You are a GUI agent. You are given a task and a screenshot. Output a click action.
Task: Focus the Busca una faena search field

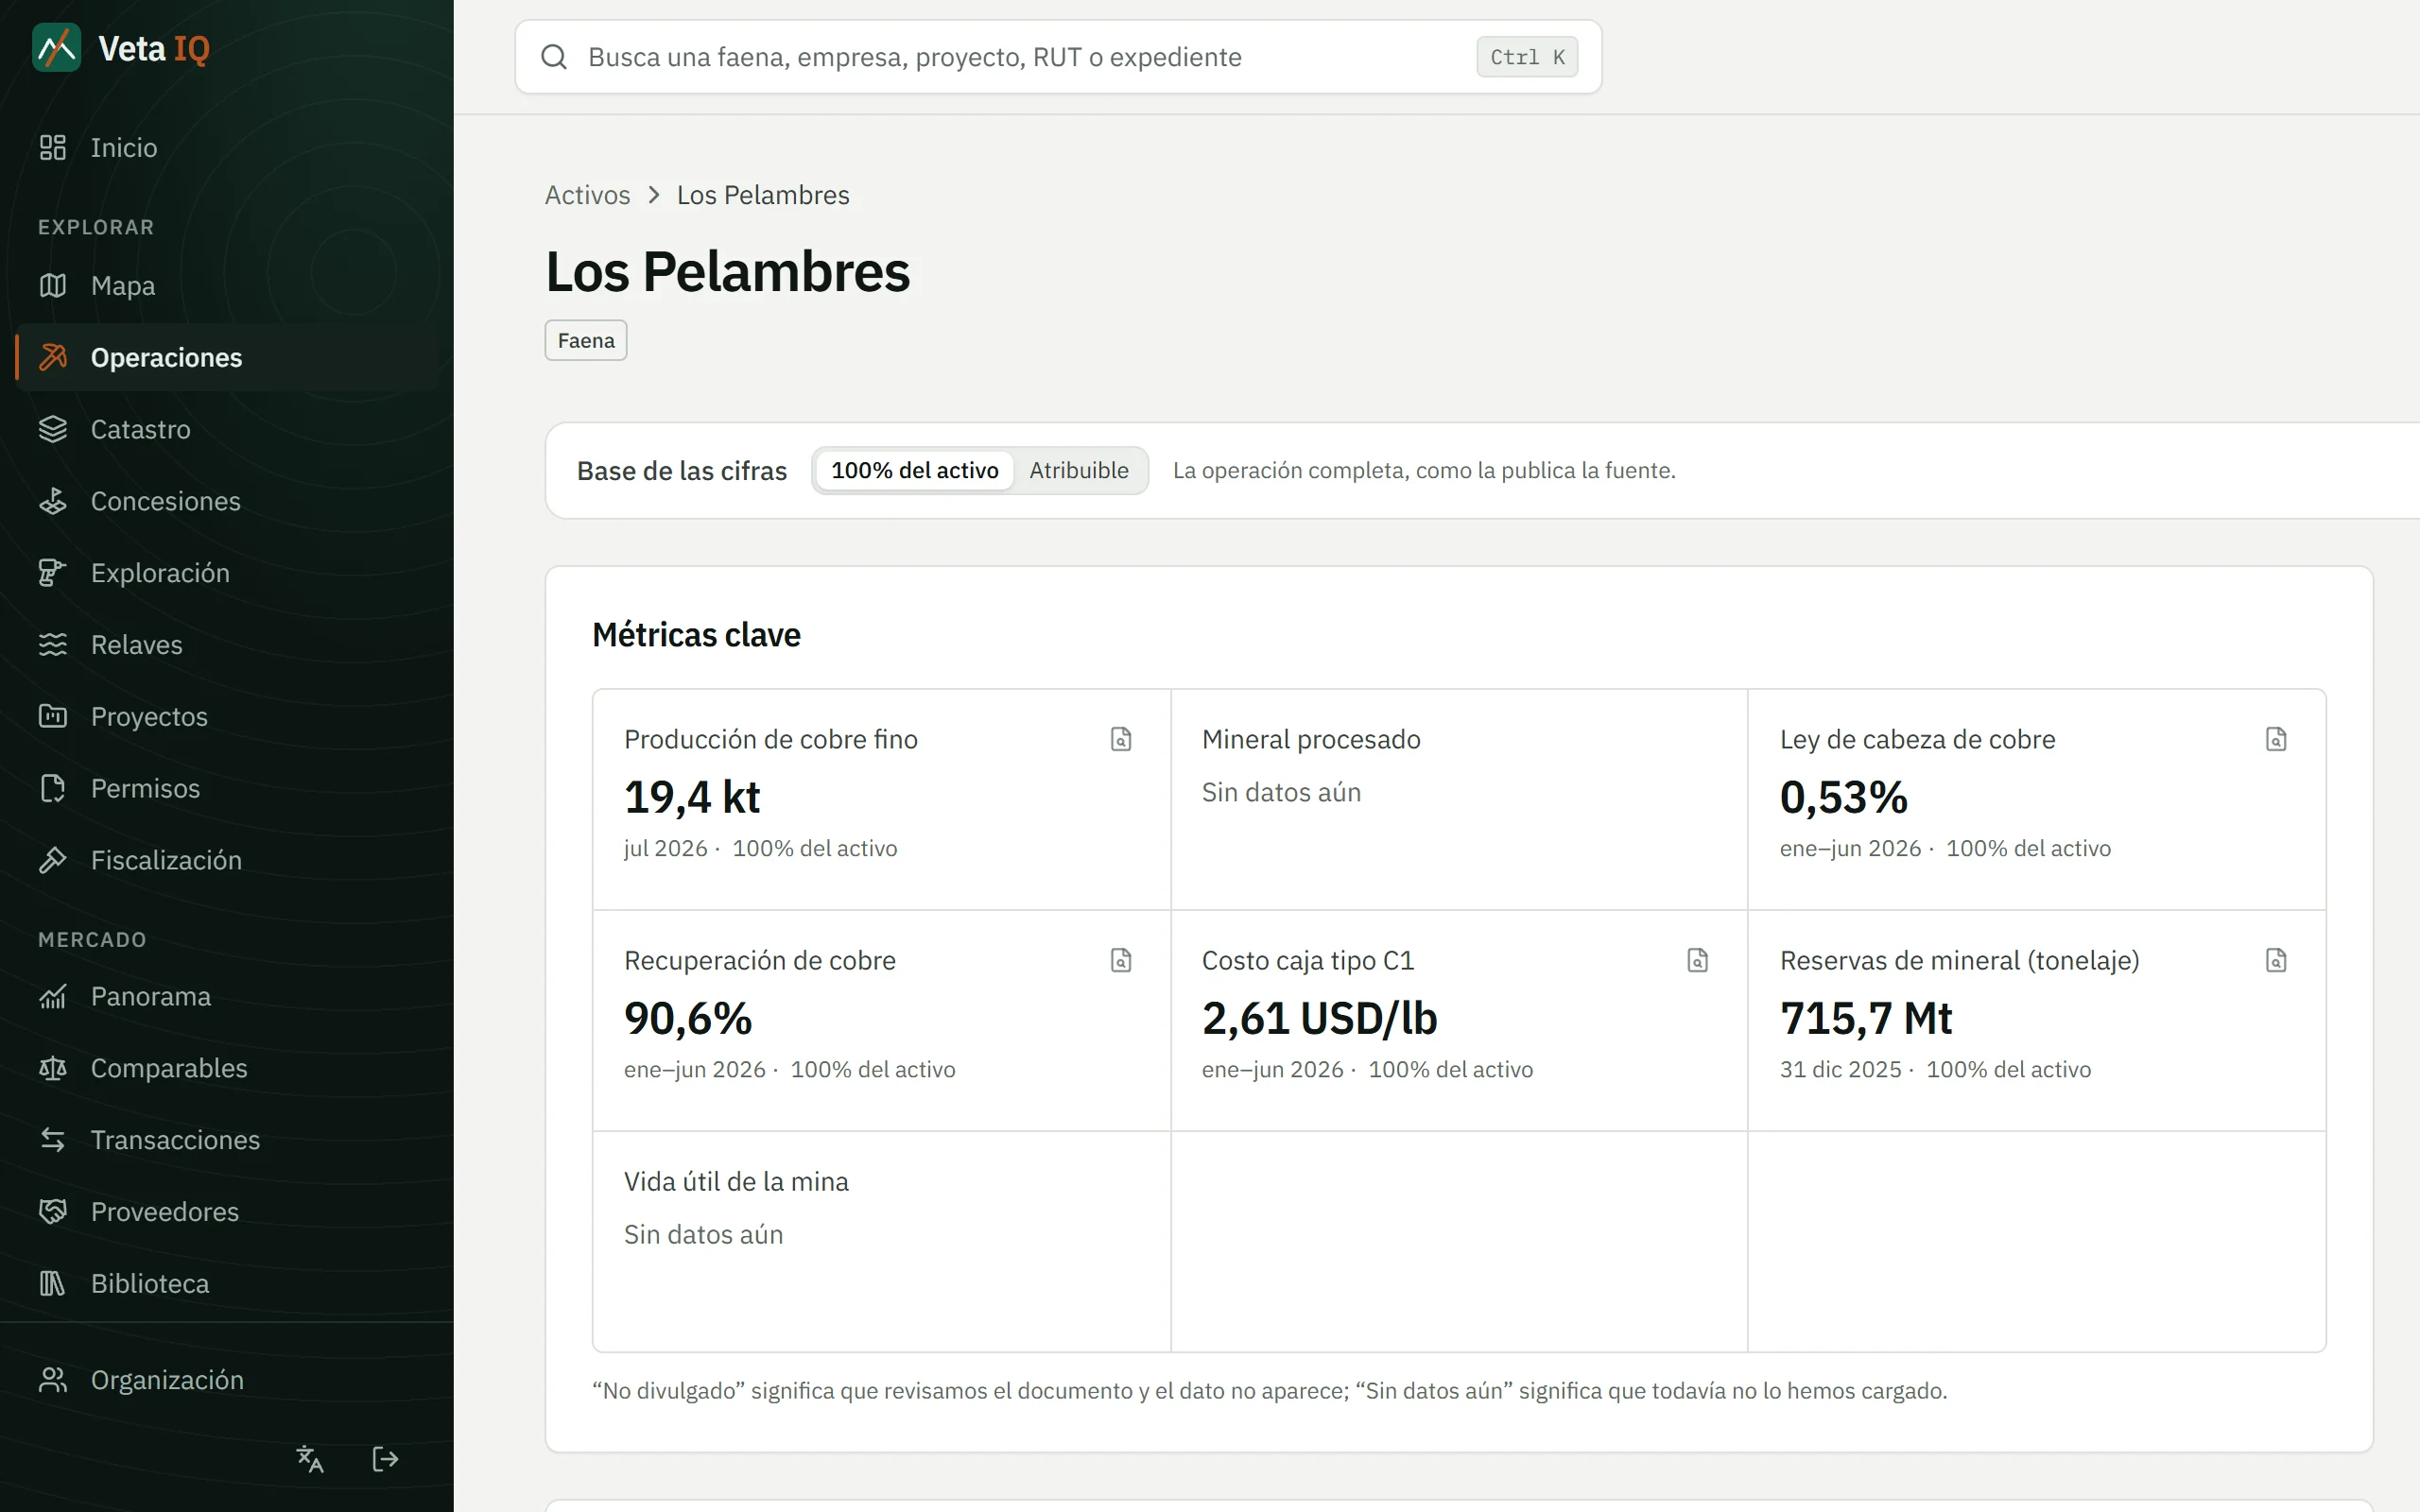pyautogui.click(x=1058, y=57)
